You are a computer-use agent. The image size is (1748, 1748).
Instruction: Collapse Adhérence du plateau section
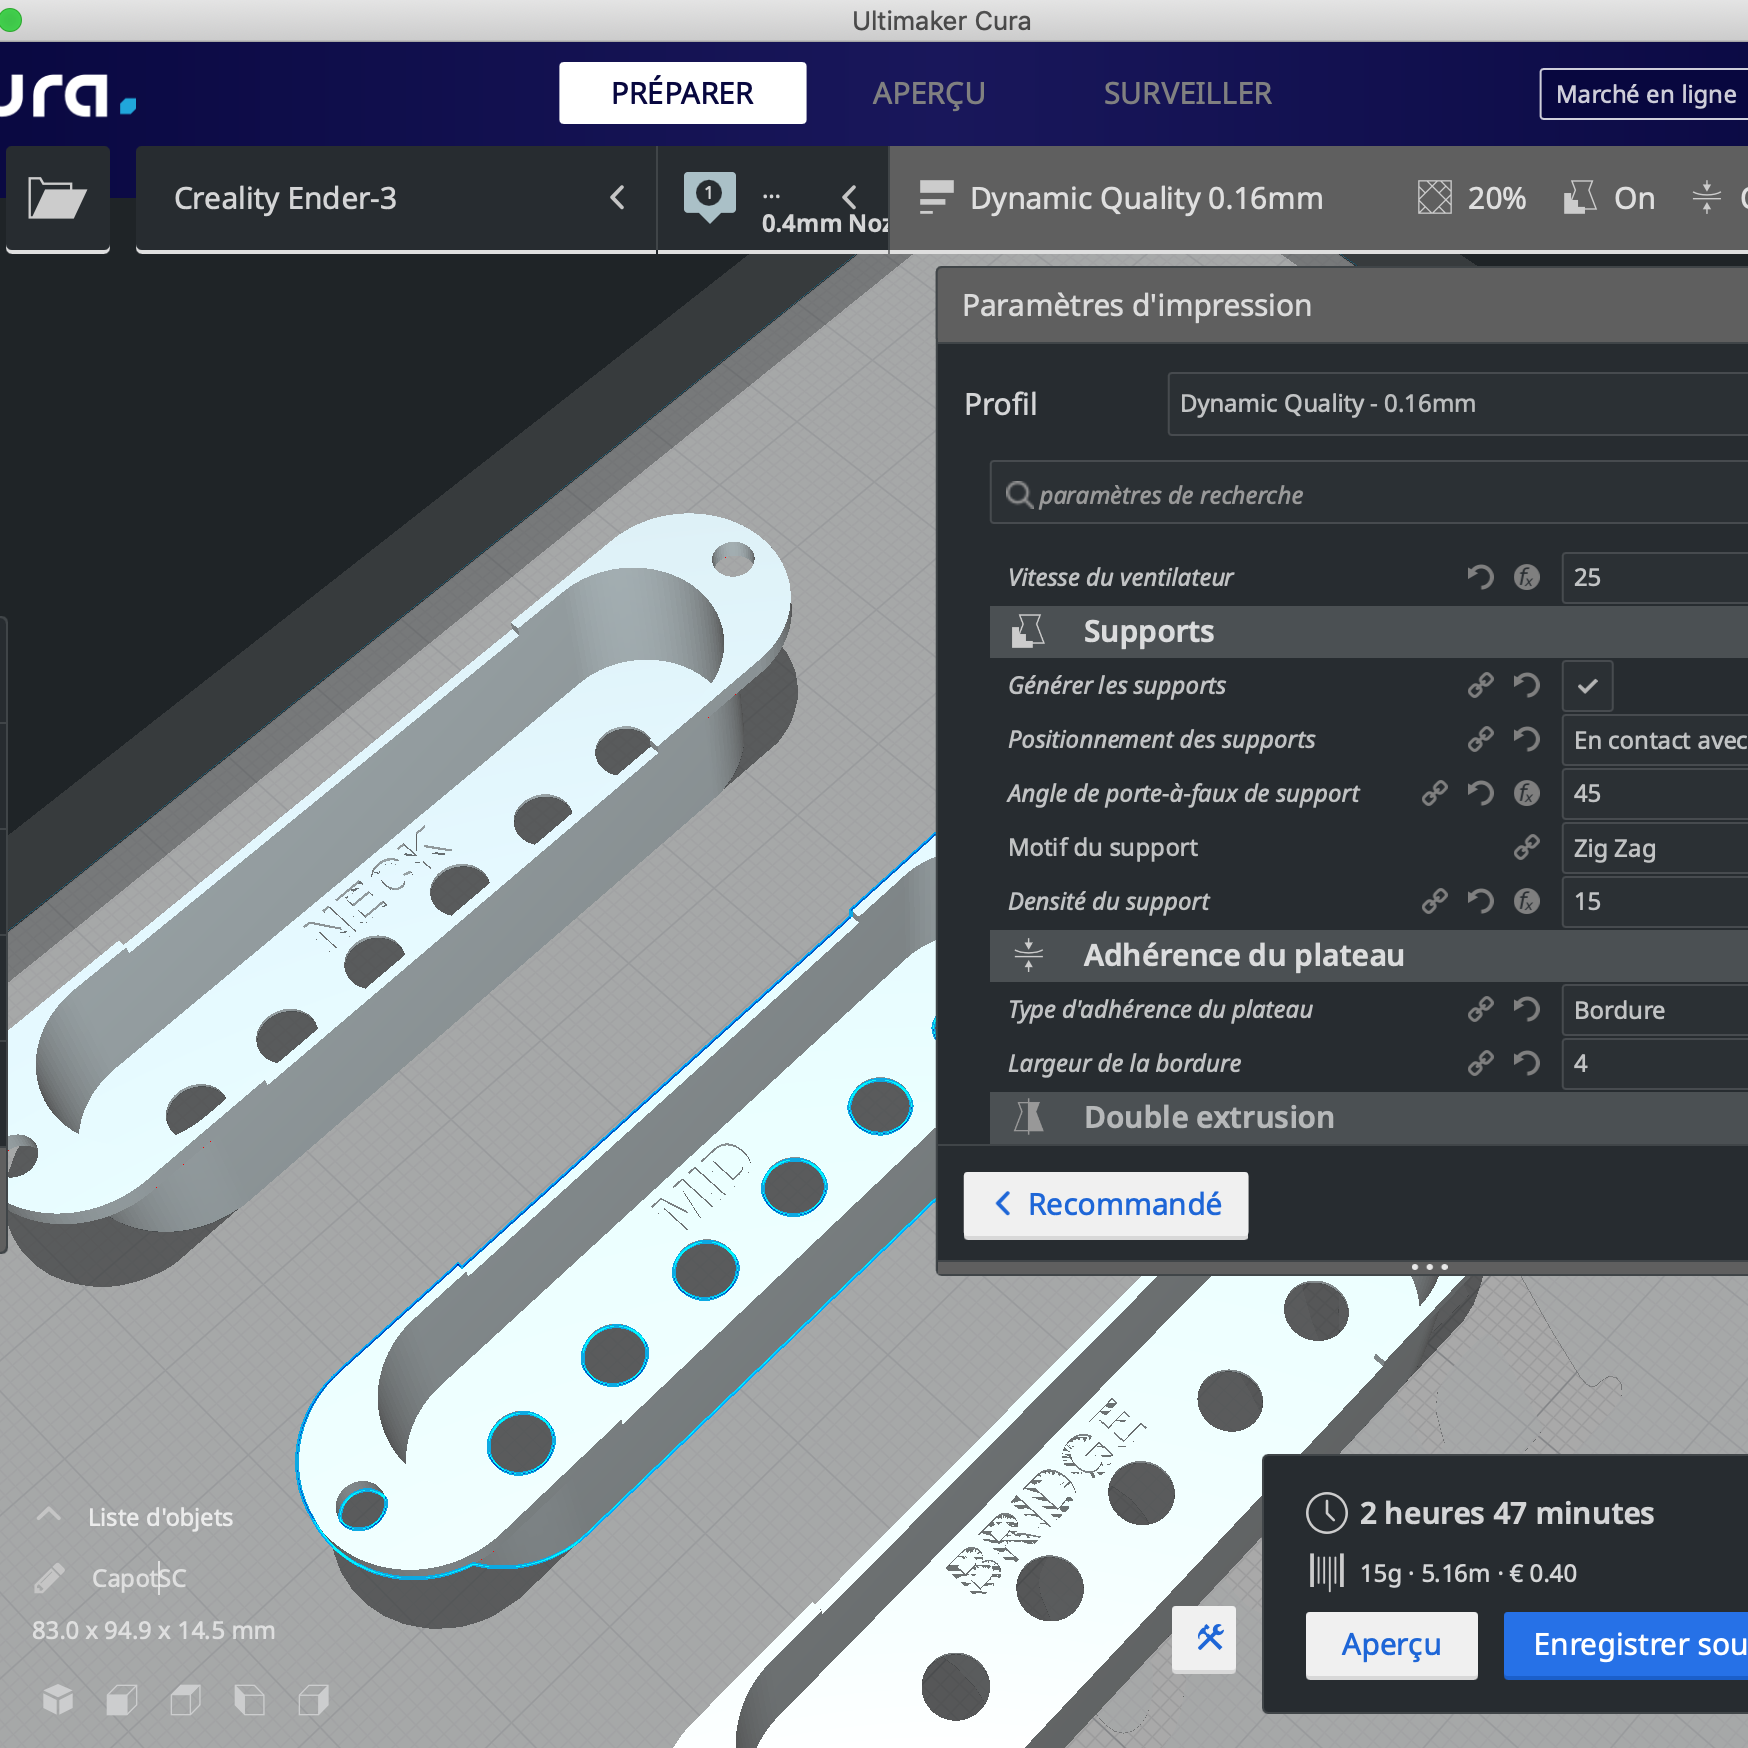tap(1243, 956)
